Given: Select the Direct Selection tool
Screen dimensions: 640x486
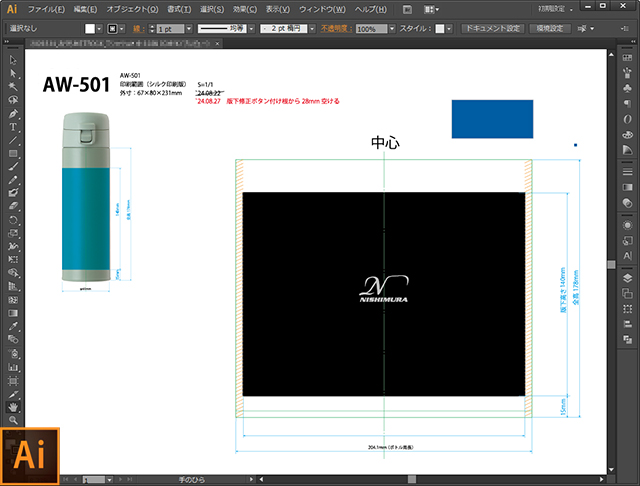Looking at the screenshot, I should point(13,73).
